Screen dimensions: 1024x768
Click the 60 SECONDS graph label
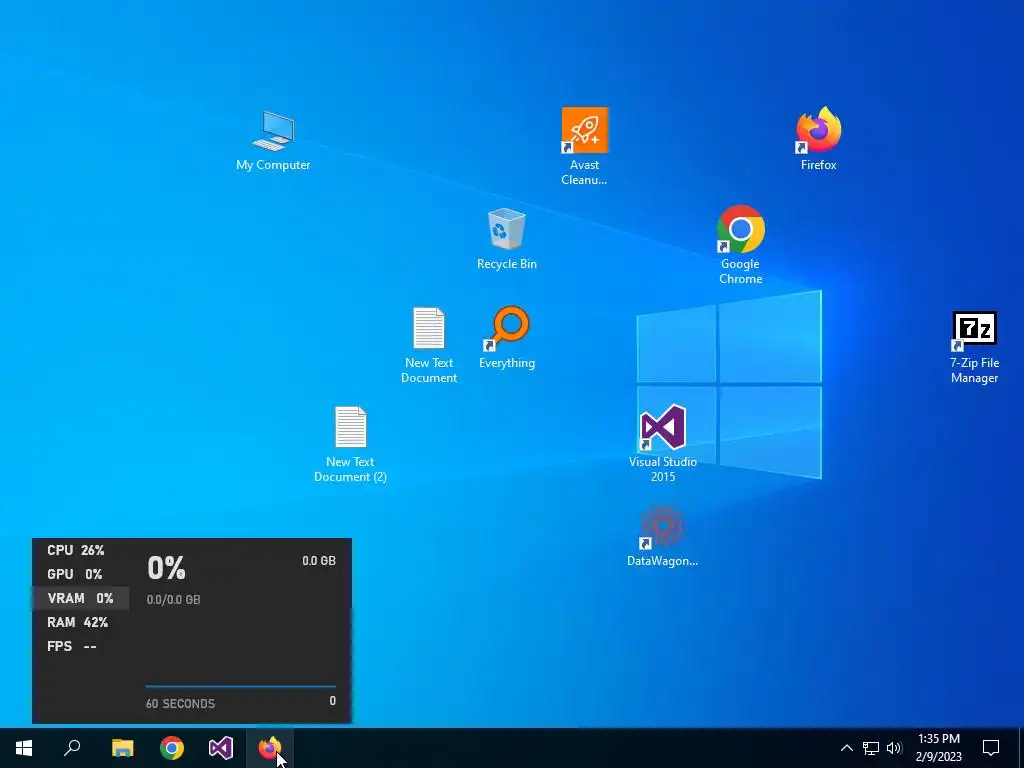[180, 704]
